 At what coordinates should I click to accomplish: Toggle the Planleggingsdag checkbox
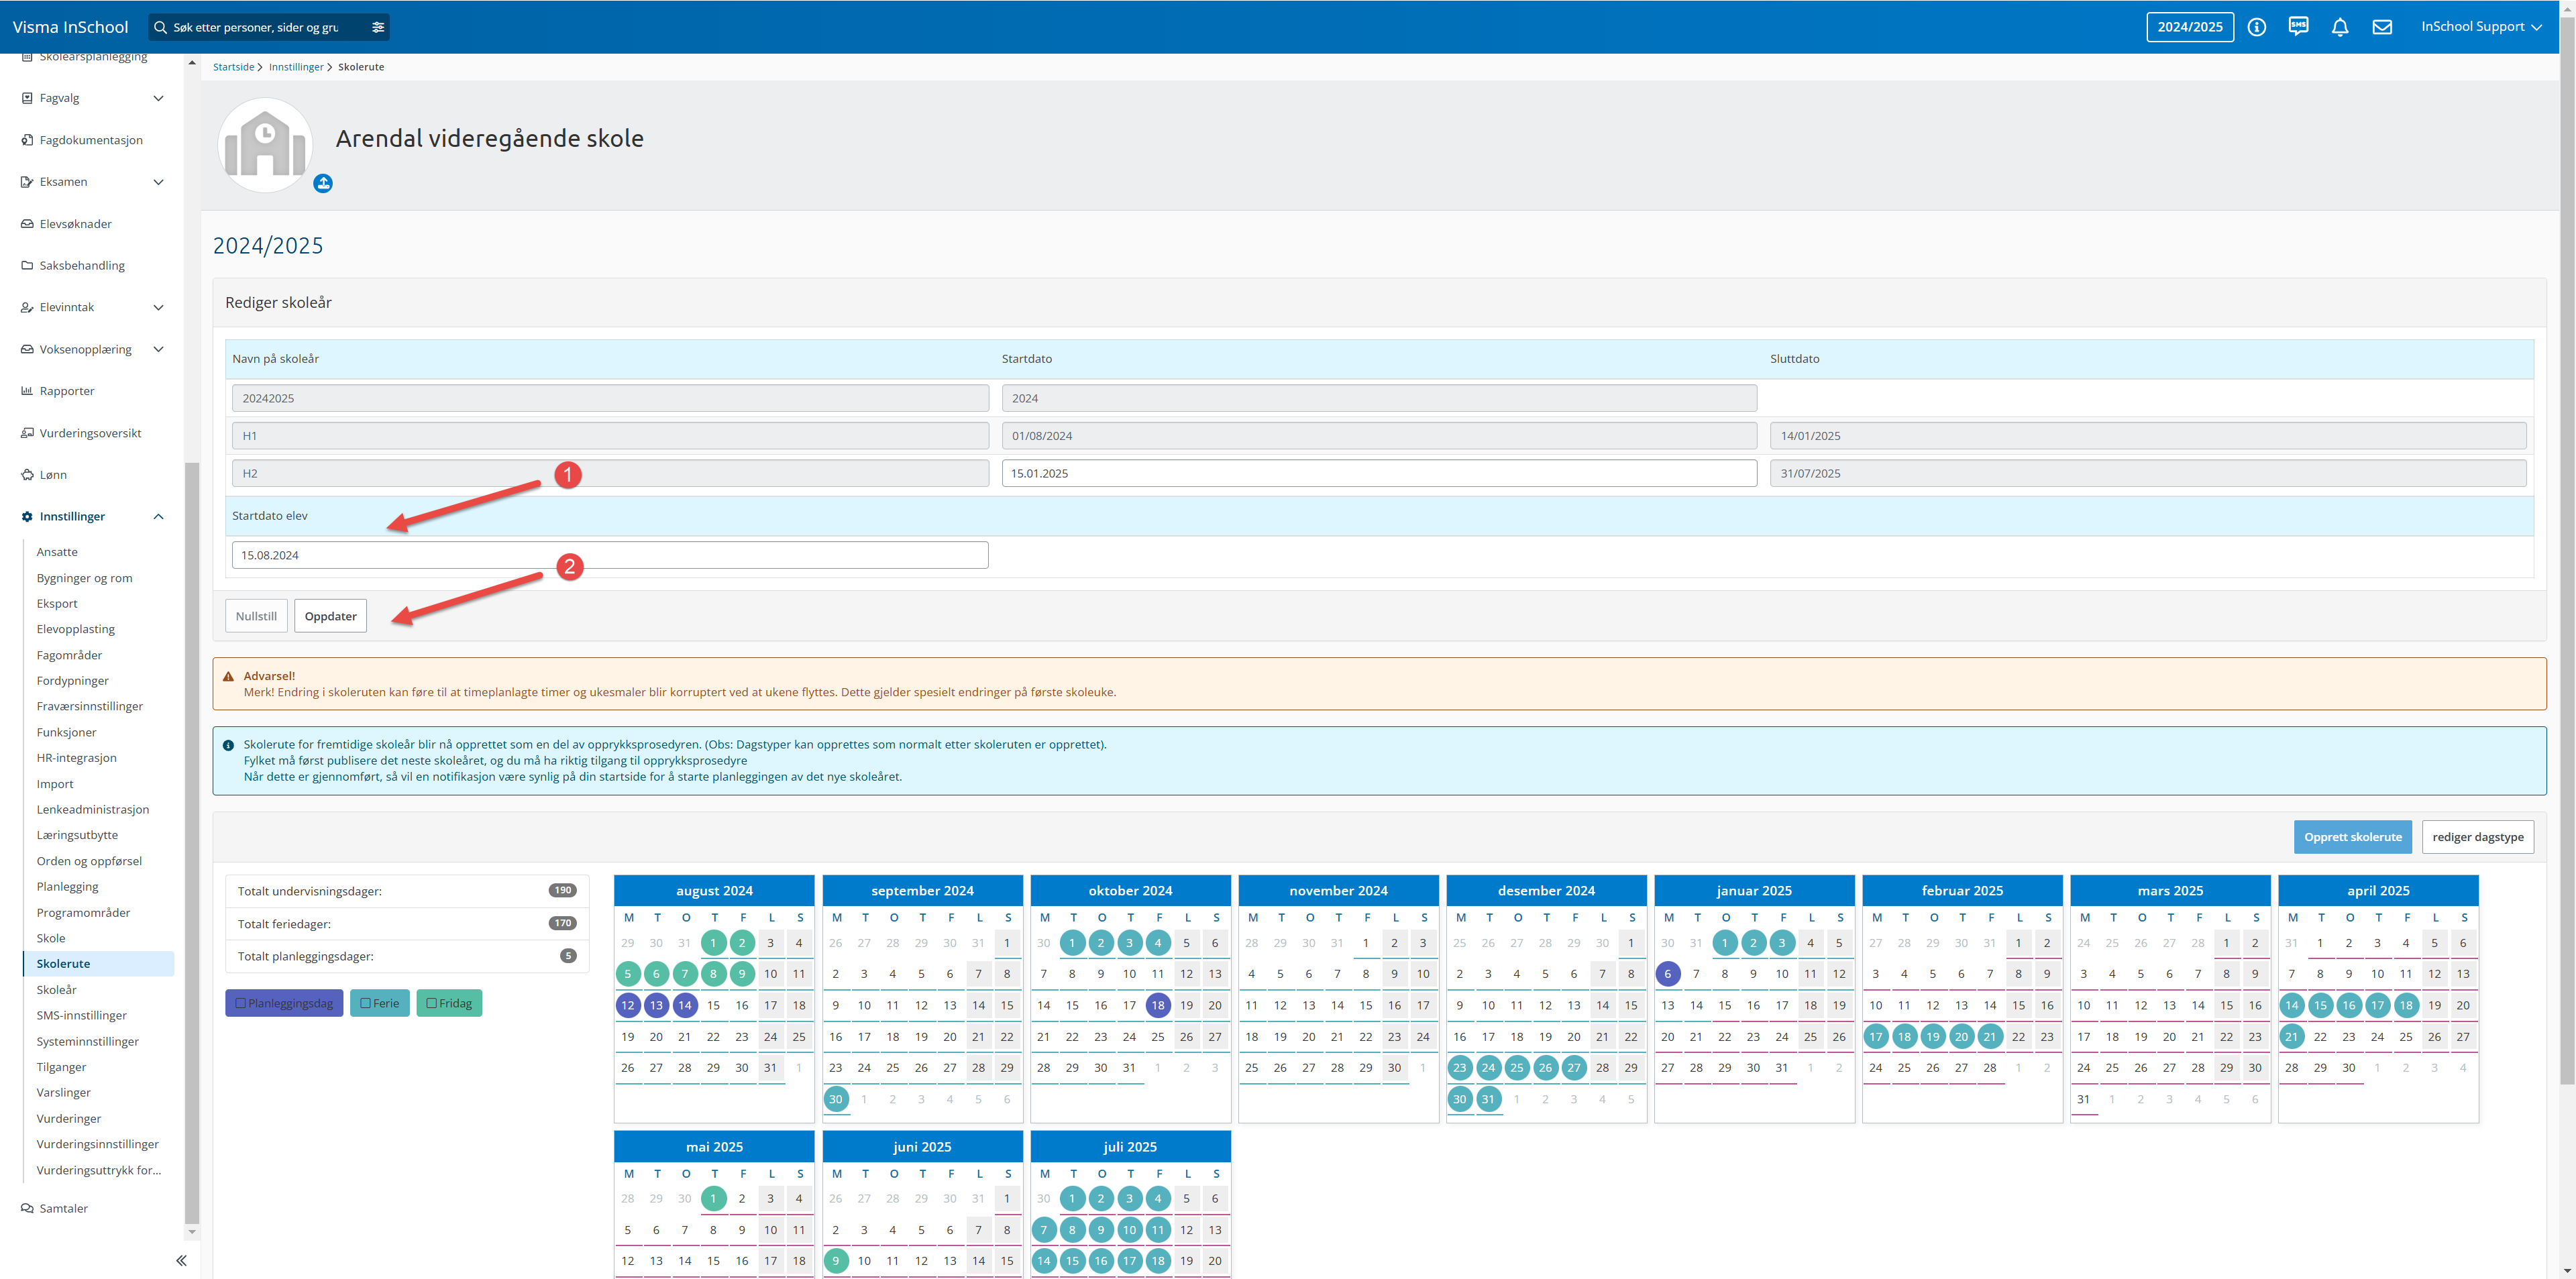(240, 1003)
